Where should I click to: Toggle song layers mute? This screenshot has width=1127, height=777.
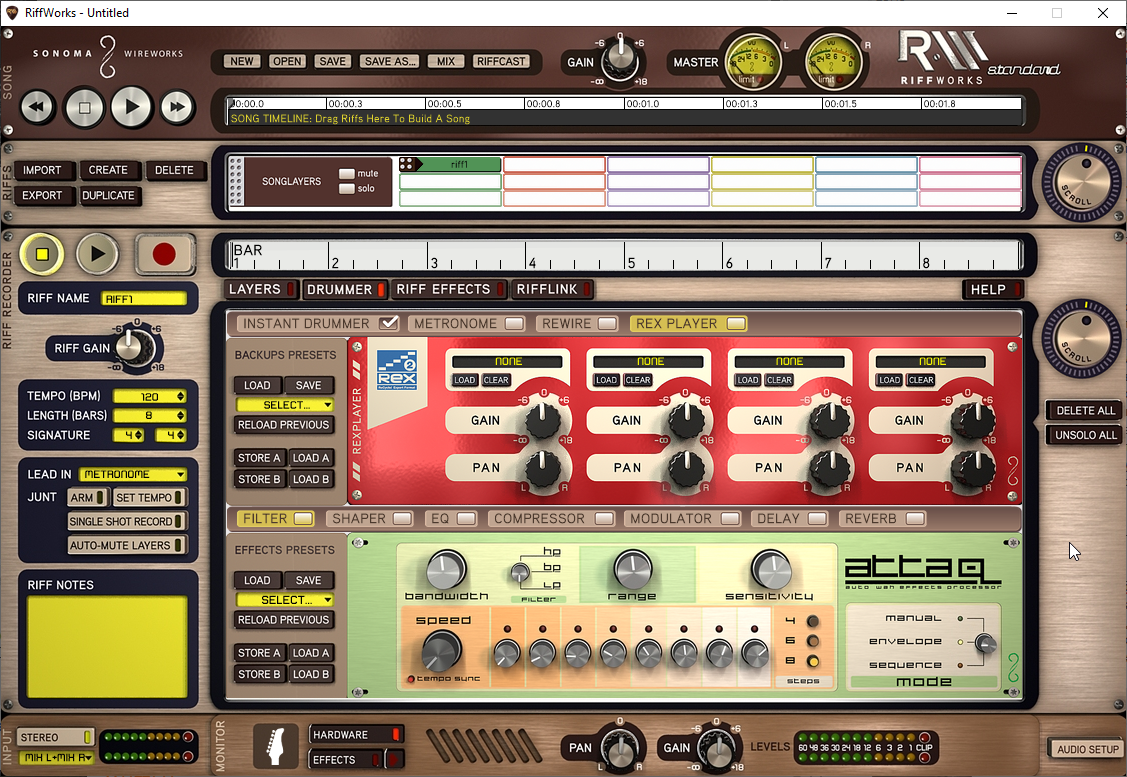click(x=346, y=173)
